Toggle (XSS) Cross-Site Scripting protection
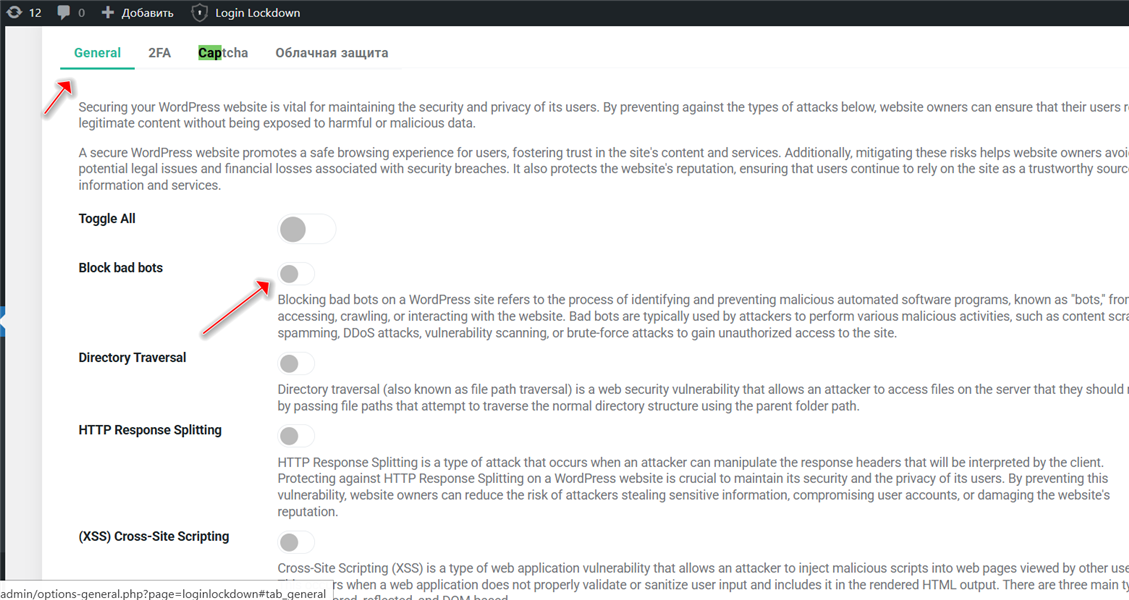Screen dimensions: 1129x600 (x=296, y=542)
